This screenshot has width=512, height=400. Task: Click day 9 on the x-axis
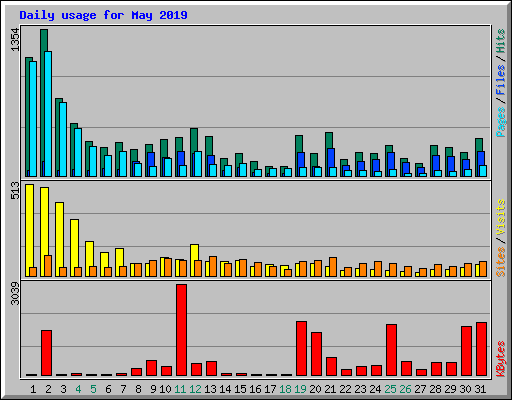(153, 389)
